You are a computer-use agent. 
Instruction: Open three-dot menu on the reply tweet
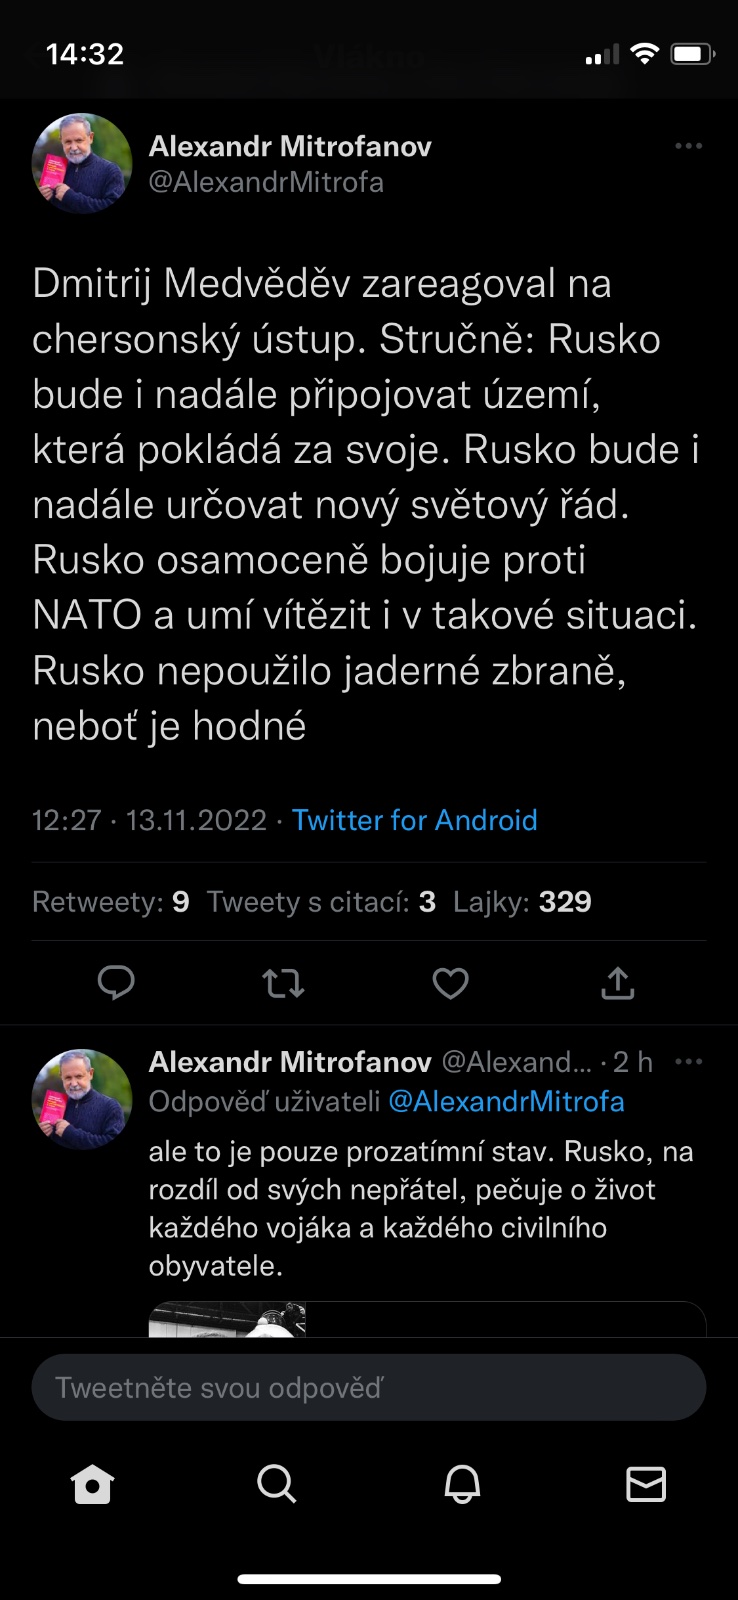(x=688, y=1061)
